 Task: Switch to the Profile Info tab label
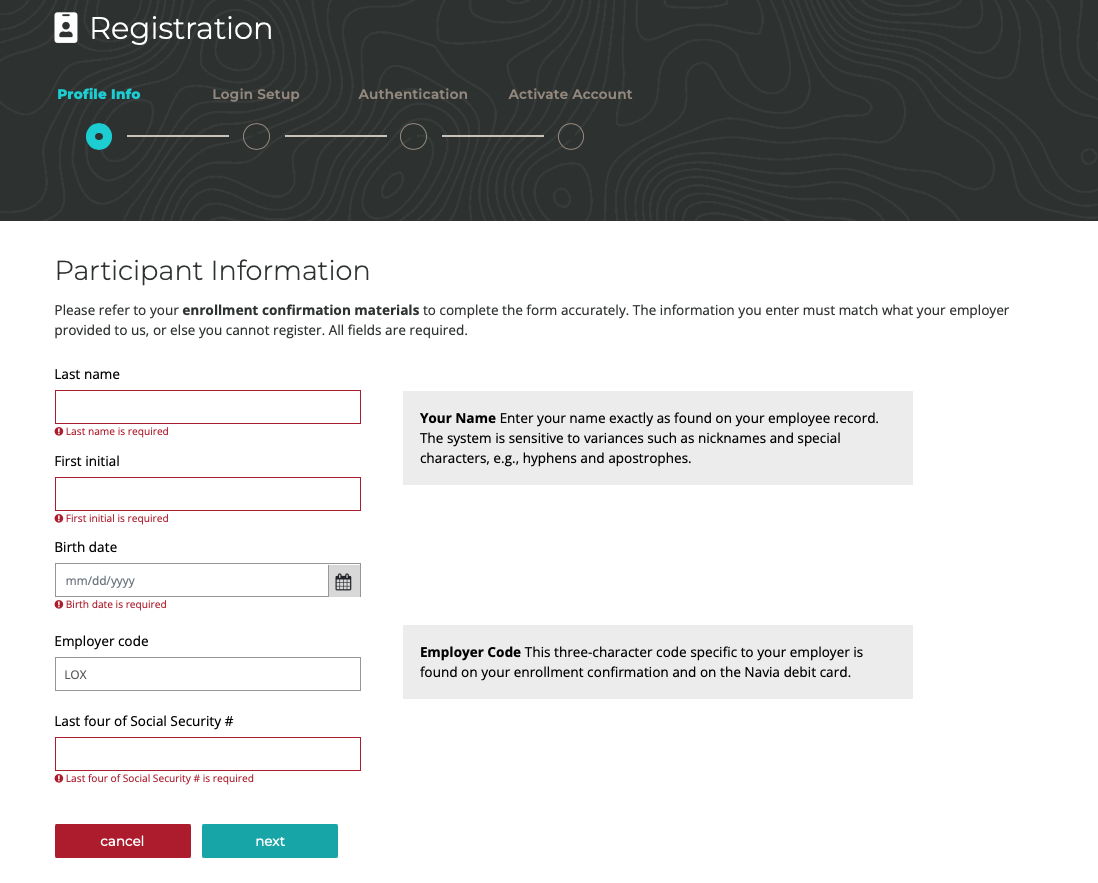point(99,94)
